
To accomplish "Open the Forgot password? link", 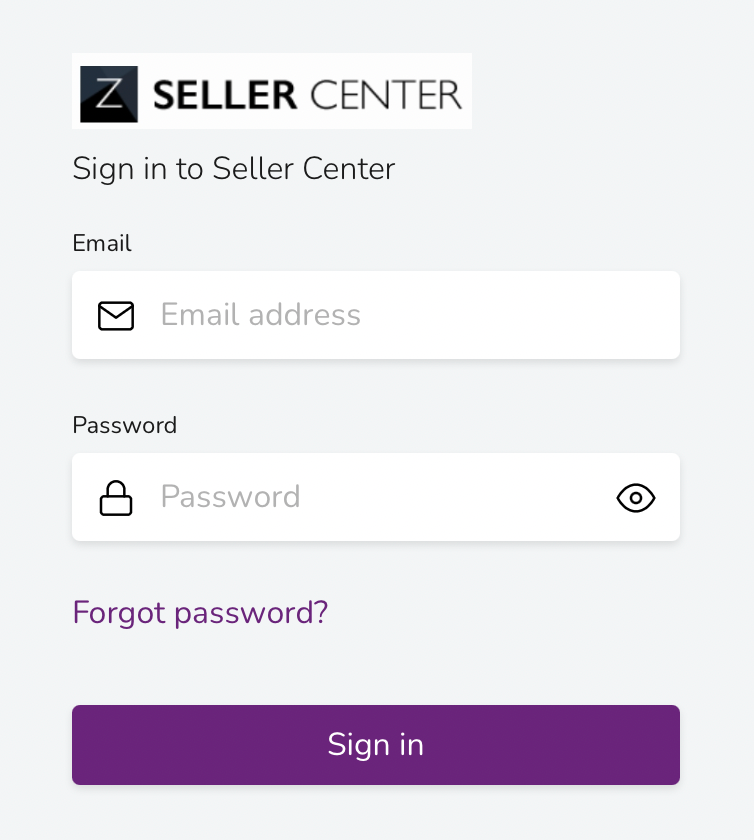I will (x=200, y=612).
